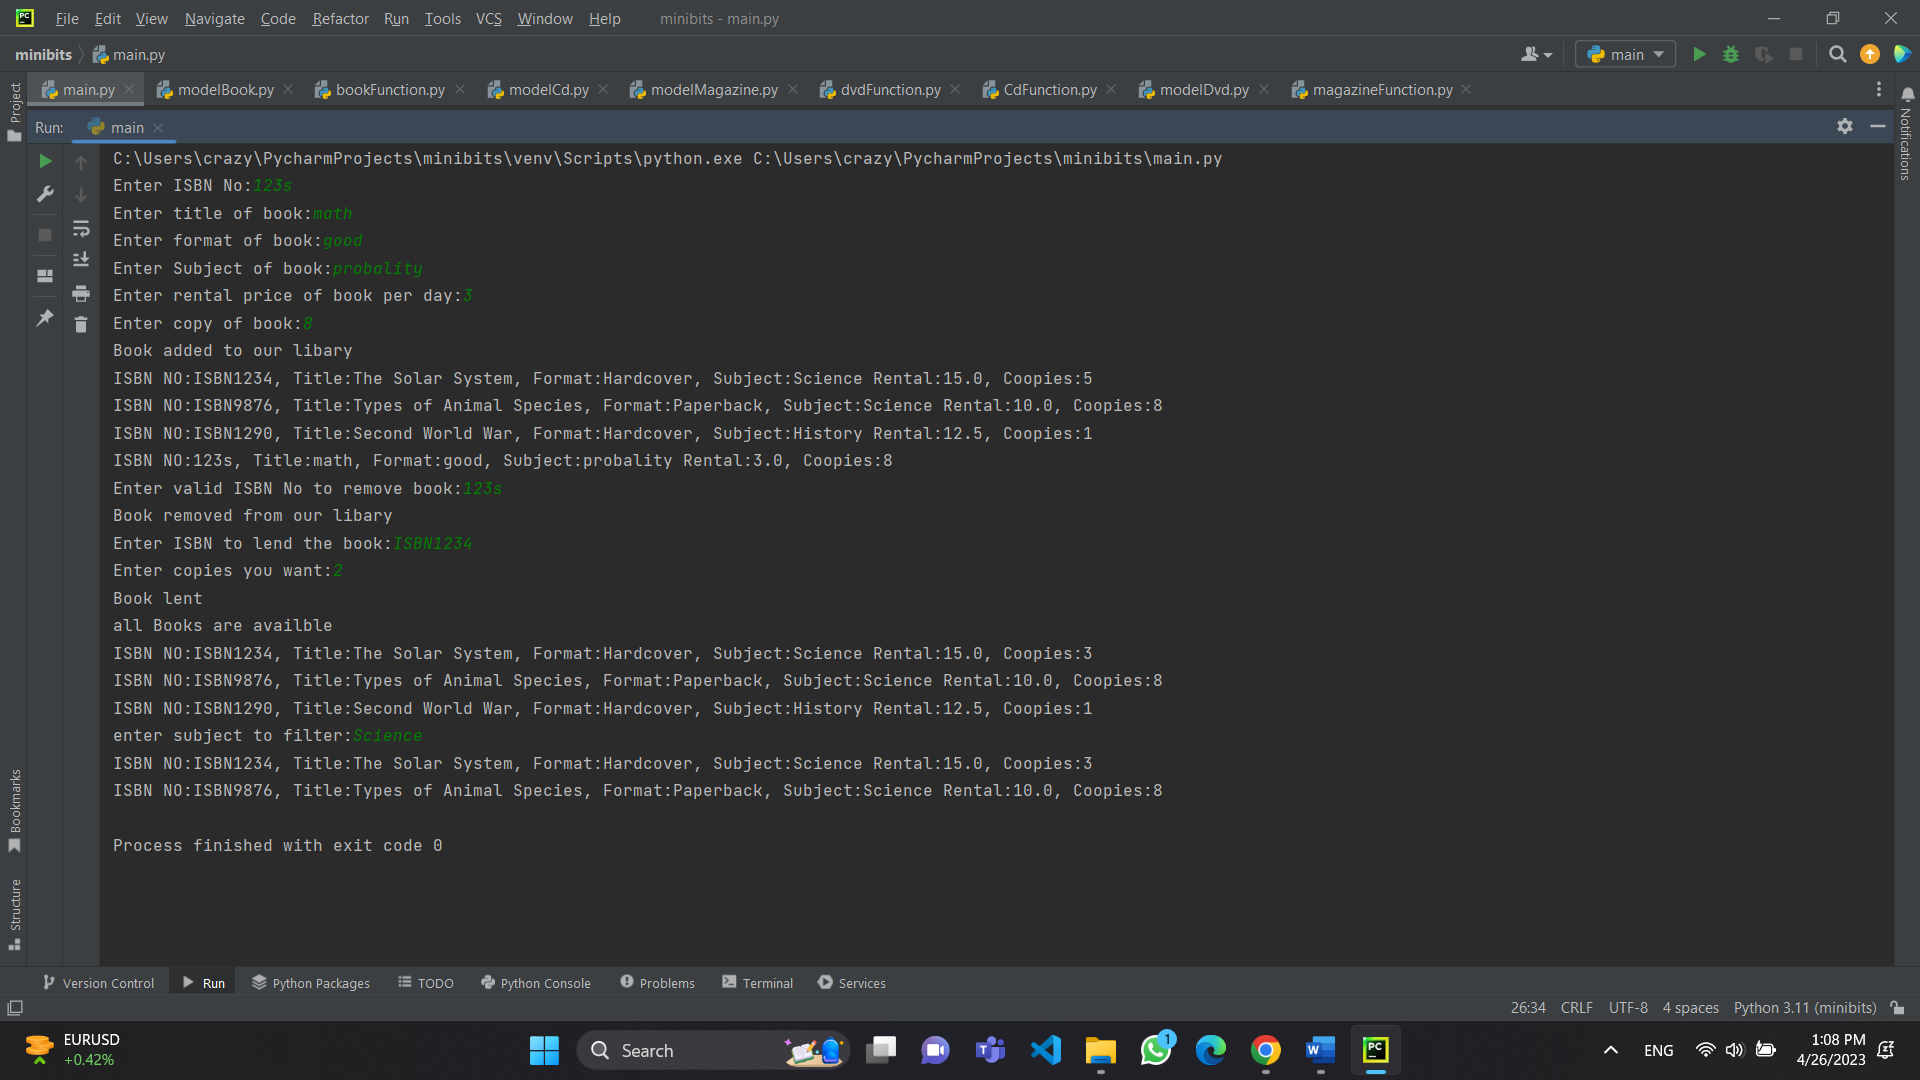Toggle soft-wrap in the console output
Screen dimensions: 1920x1080
tap(81, 229)
